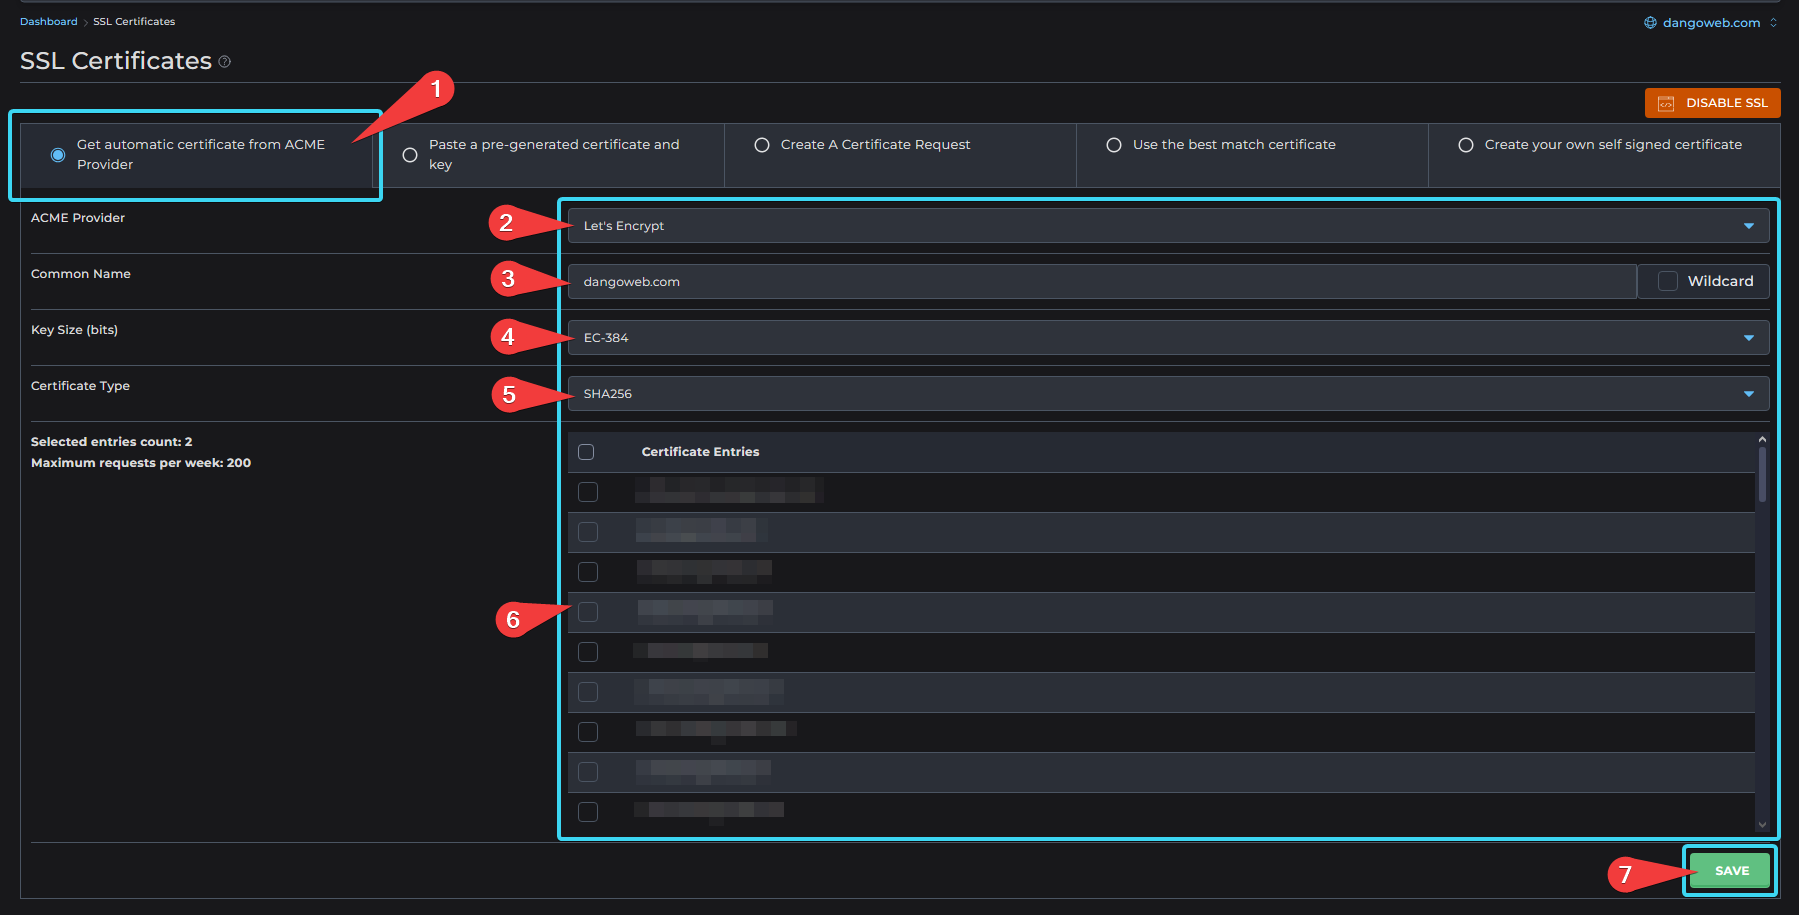Click the certificate entries scrollbar thumb
This screenshot has height=915, width=1799.
[1762, 475]
